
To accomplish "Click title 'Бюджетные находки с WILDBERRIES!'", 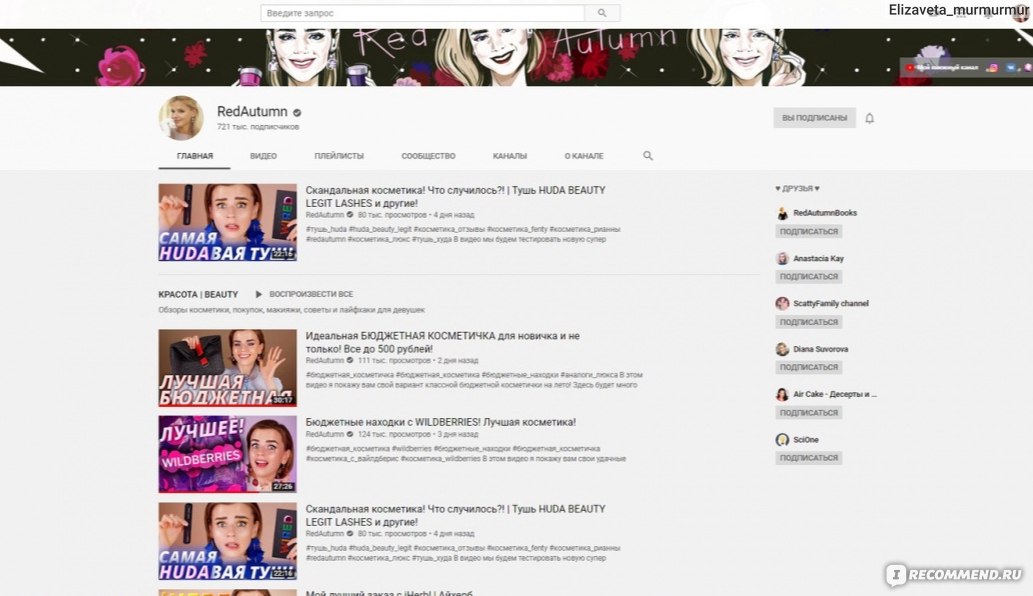I will pyautogui.click(x=441, y=422).
